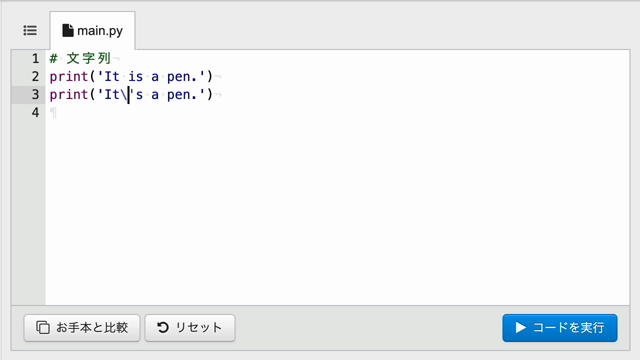Viewport: 640px width, 360px height.
Task: Click the print keyword on line 3
Action: (69, 95)
